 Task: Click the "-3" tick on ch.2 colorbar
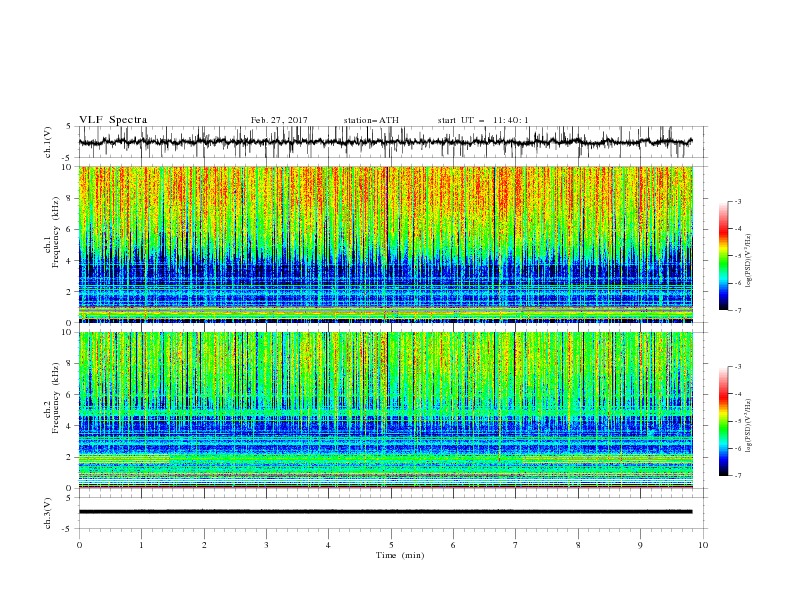pos(738,367)
